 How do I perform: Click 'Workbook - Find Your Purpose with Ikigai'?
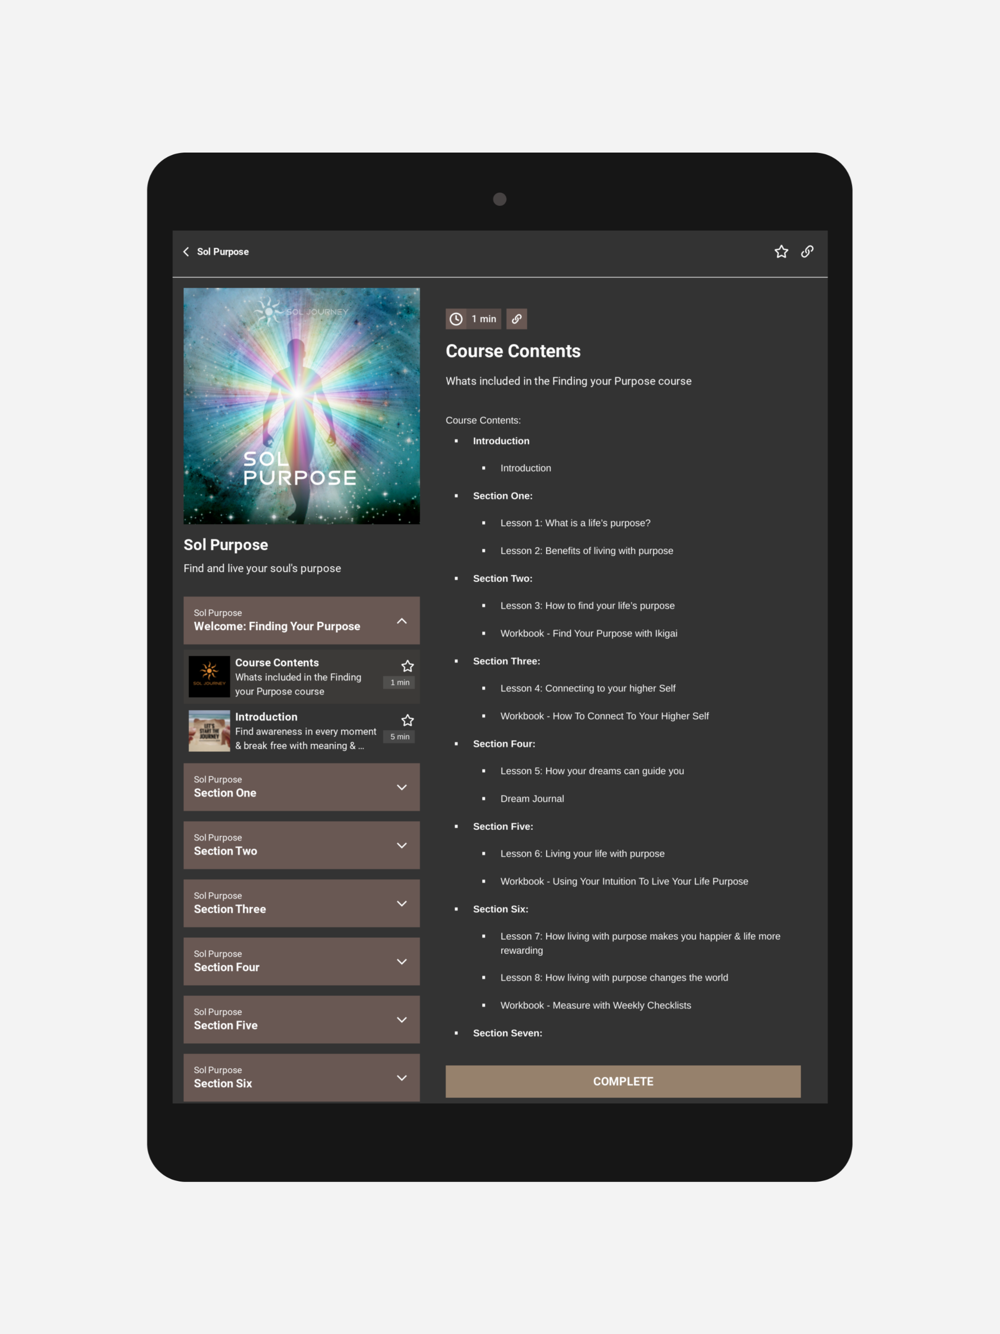(x=589, y=633)
